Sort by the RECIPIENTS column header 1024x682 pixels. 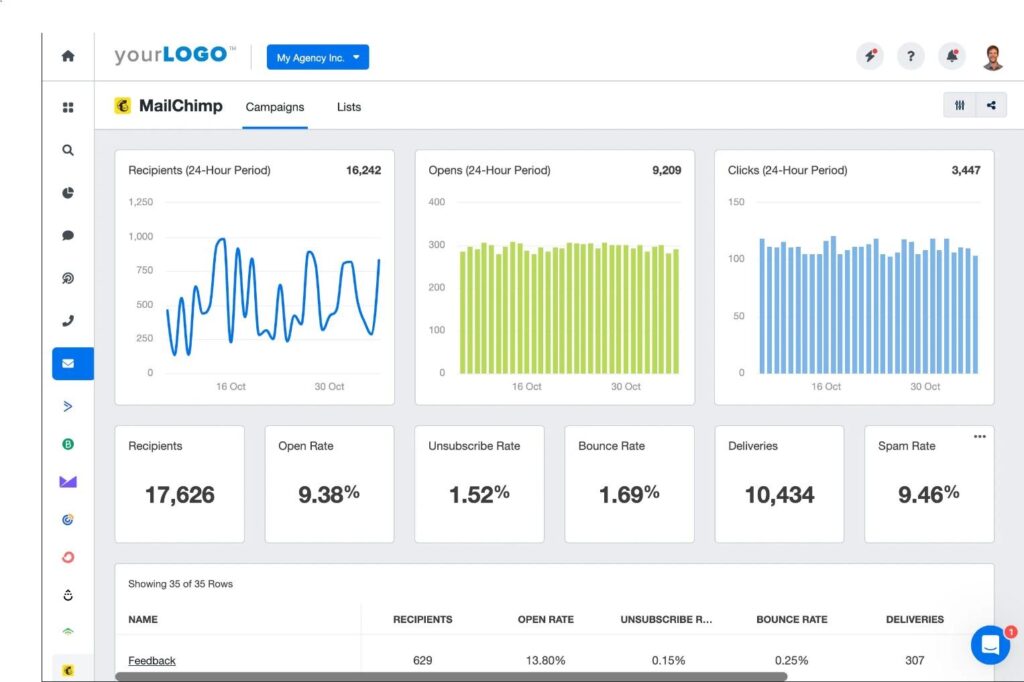[422, 619]
